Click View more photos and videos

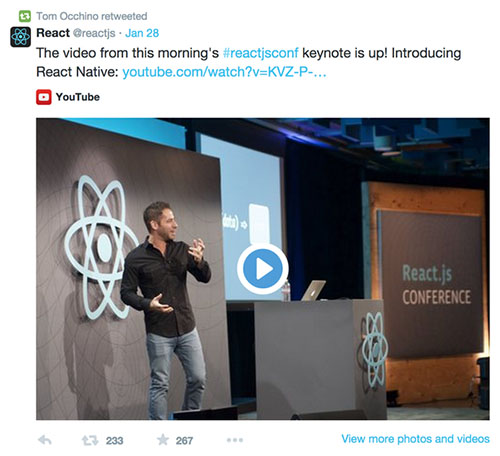(x=415, y=439)
